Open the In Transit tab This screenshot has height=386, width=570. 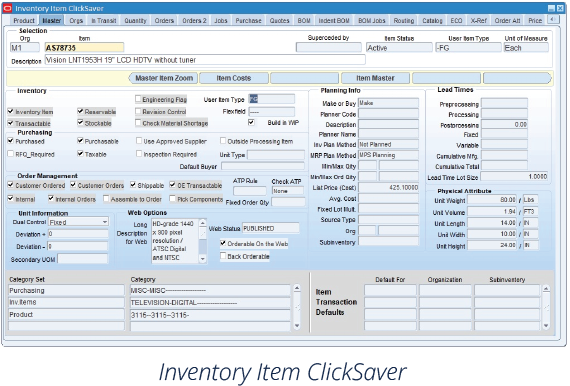coord(104,21)
